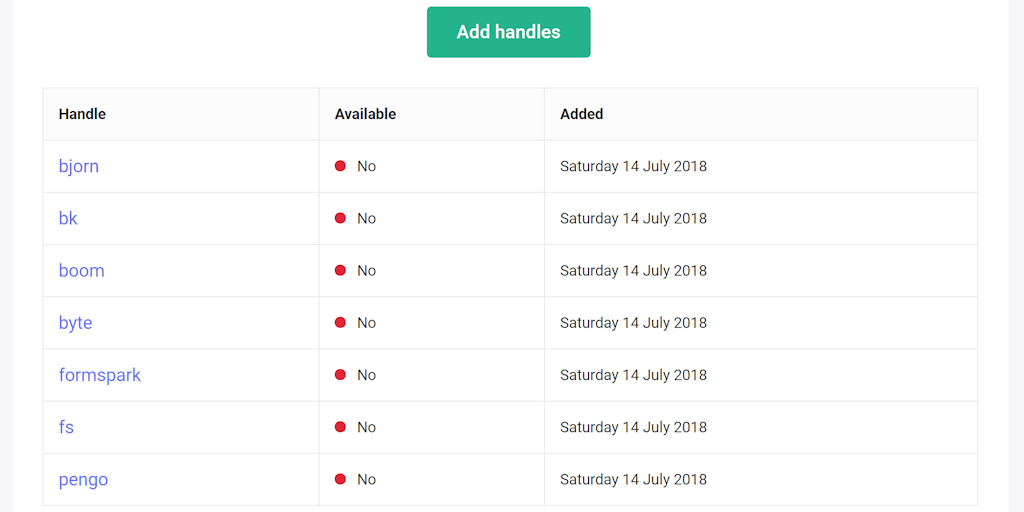Click the red status dot for bjorn

340,166
